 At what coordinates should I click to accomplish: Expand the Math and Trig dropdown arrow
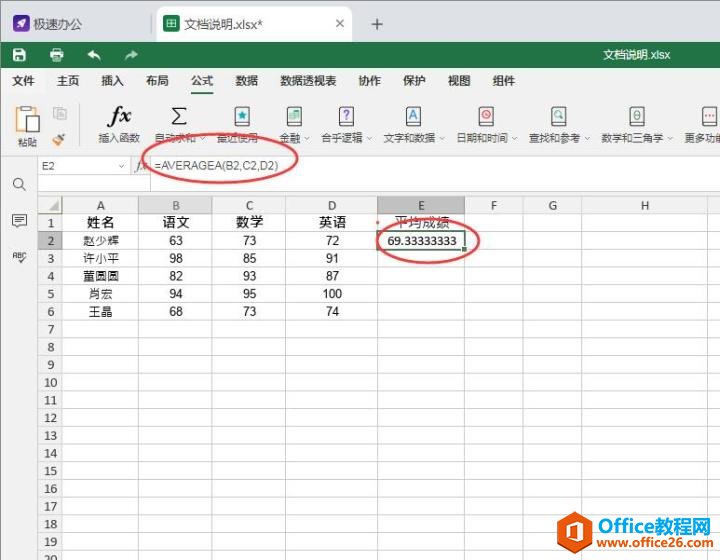point(670,138)
